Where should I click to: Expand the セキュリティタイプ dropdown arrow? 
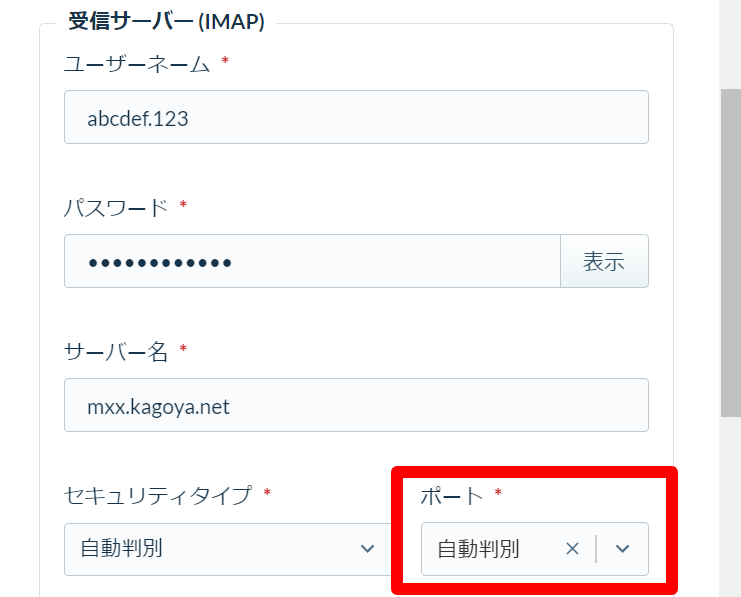(x=367, y=549)
